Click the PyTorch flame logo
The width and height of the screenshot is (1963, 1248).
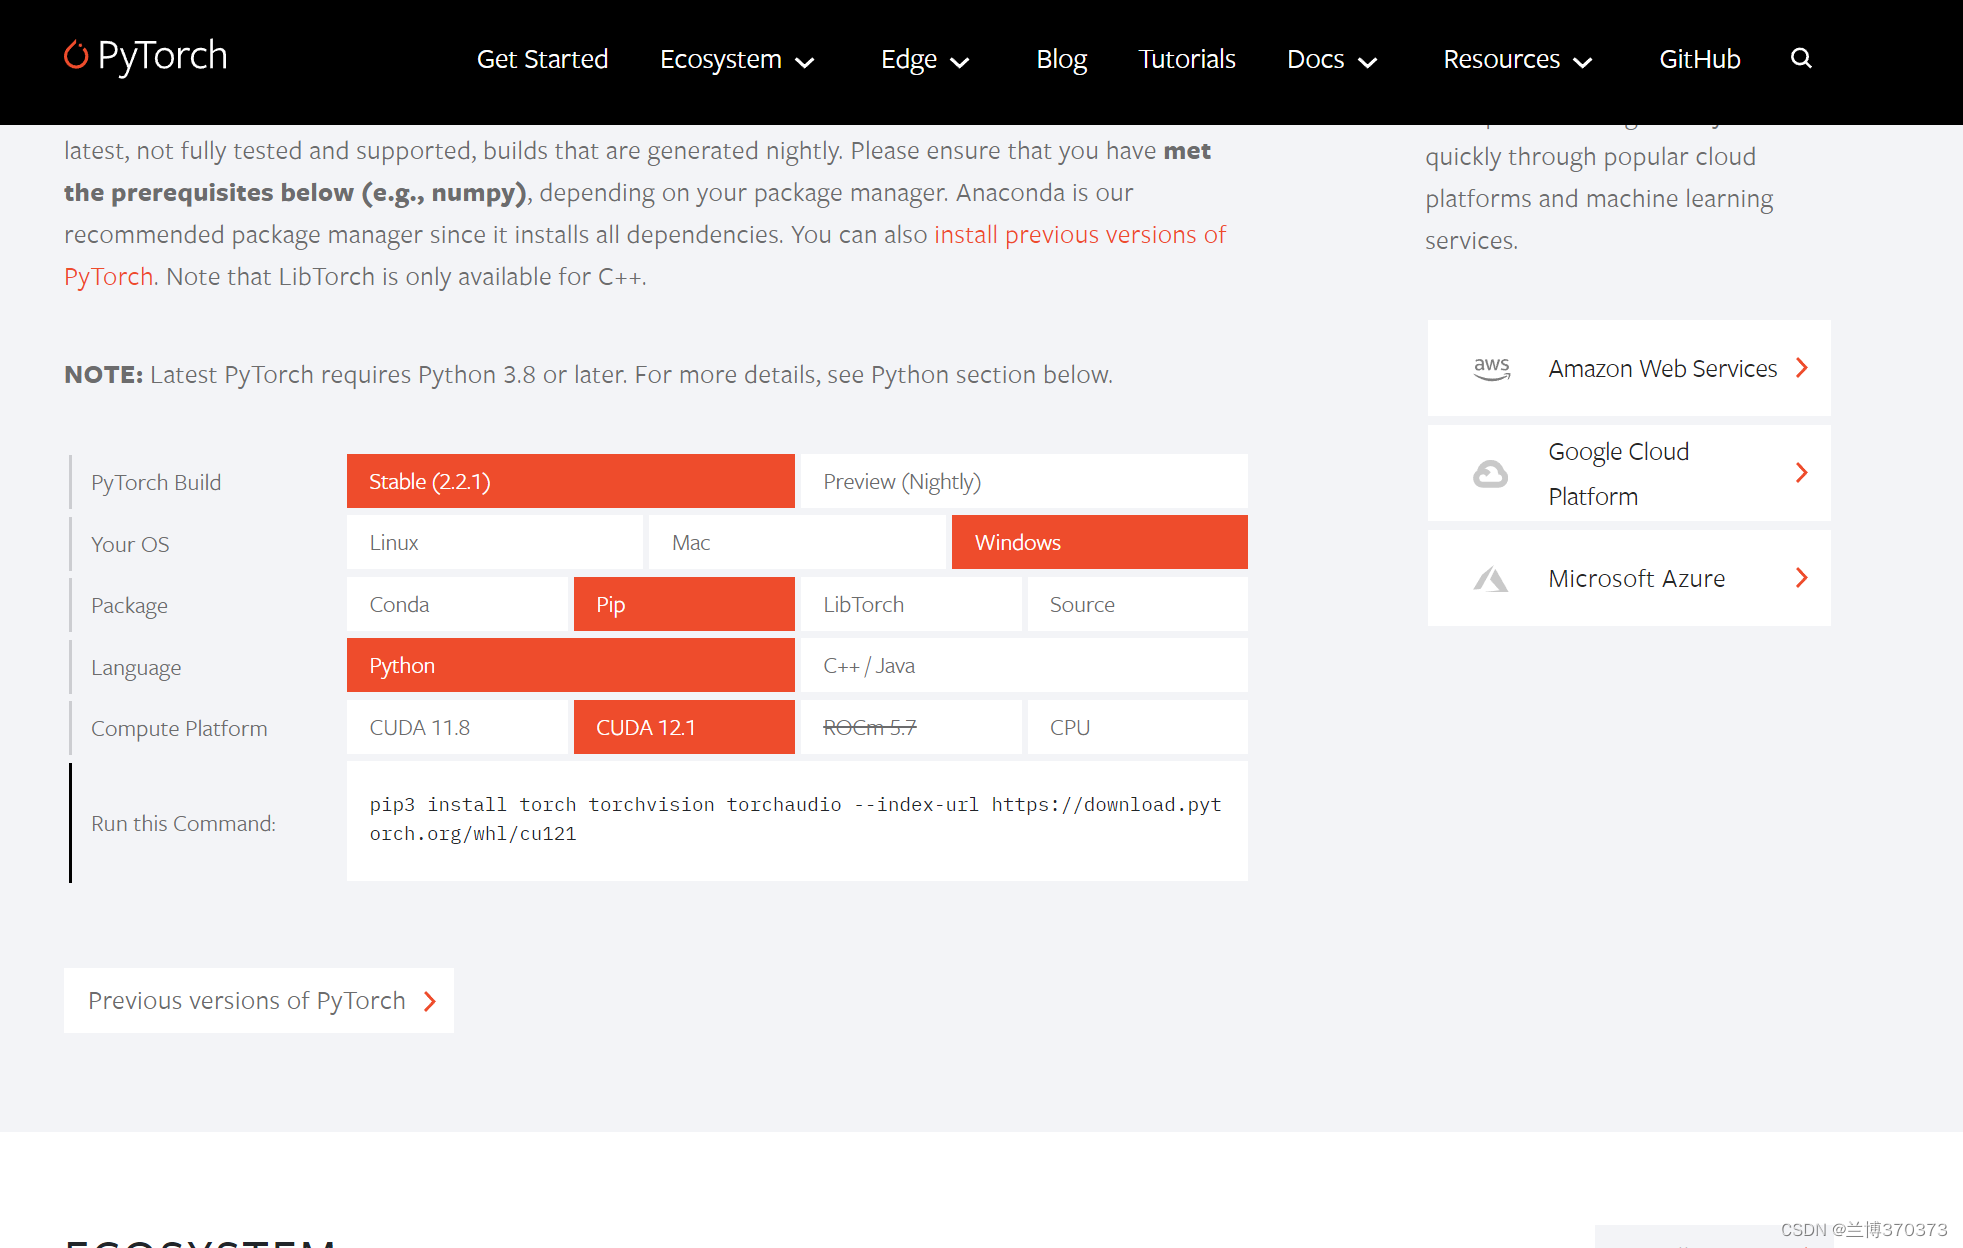click(x=76, y=55)
